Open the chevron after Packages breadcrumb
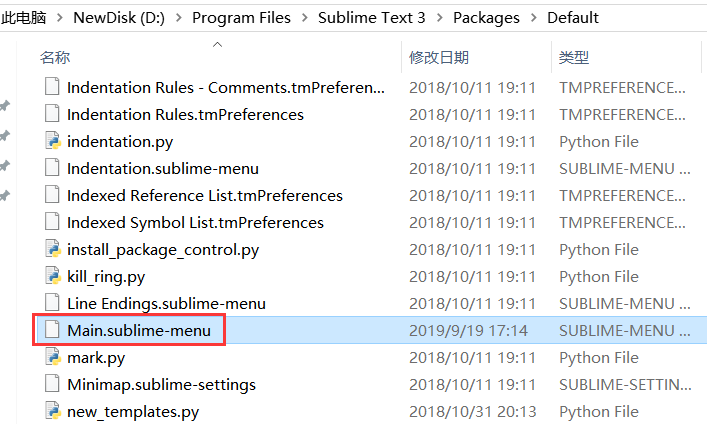The height and width of the screenshot is (424, 707). 534,18
